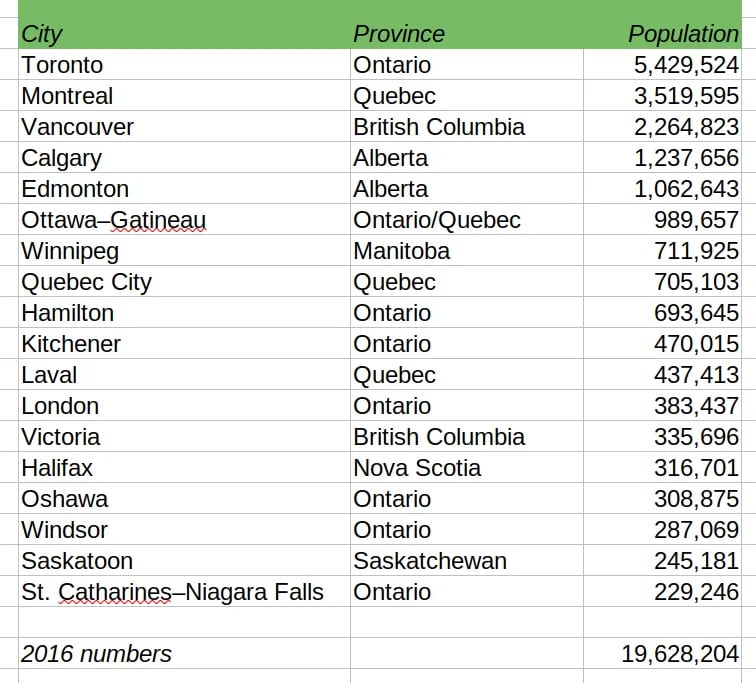The image size is (756, 683).
Task: Select the Ottawa–Gatineau cell
Action: [x=184, y=220]
